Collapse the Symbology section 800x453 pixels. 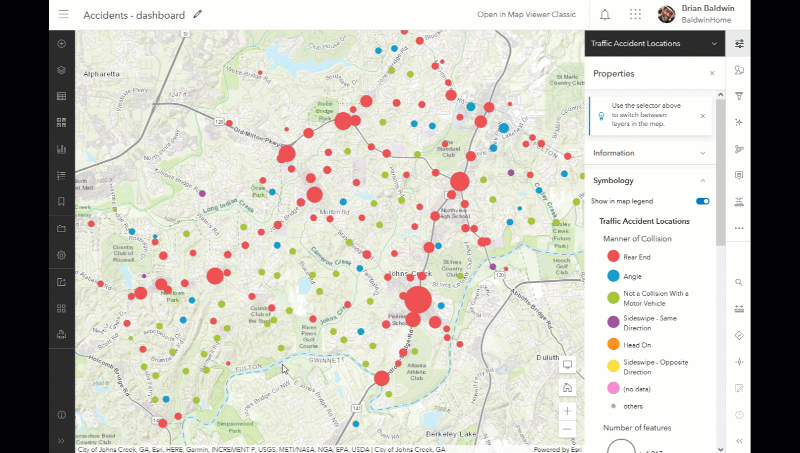(x=651, y=181)
